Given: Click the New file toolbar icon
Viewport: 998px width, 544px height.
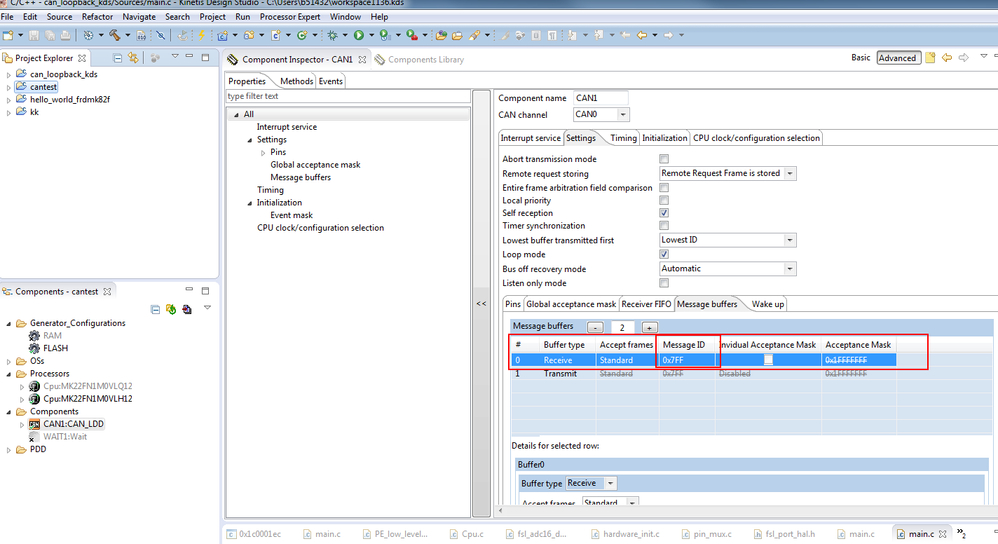Looking at the screenshot, I should 8,36.
